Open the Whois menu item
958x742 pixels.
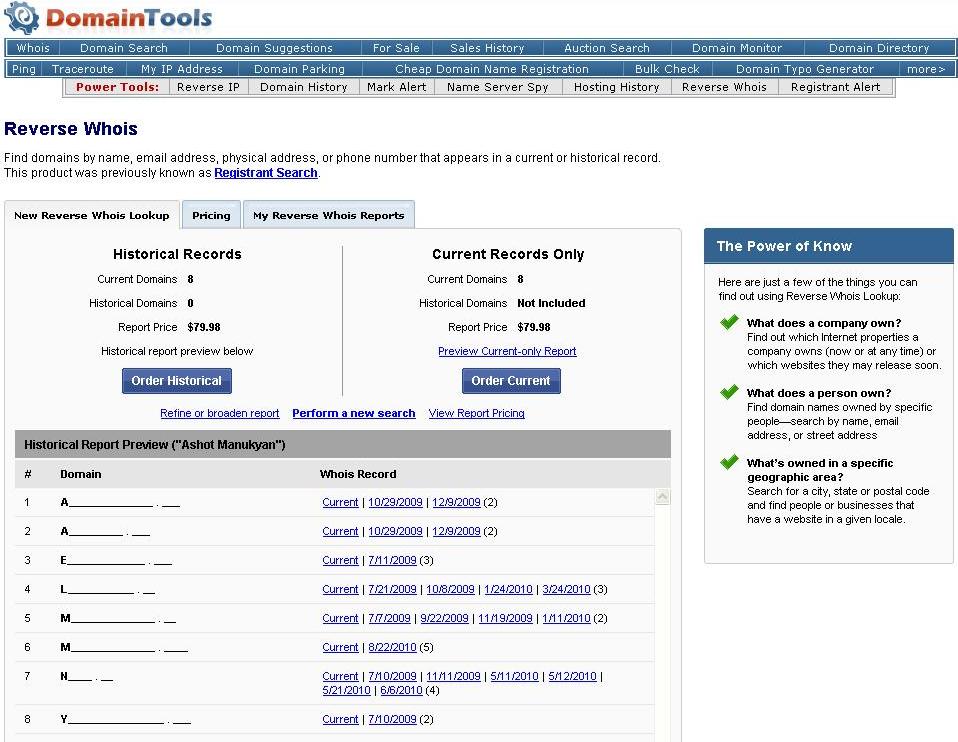pos(33,48)
